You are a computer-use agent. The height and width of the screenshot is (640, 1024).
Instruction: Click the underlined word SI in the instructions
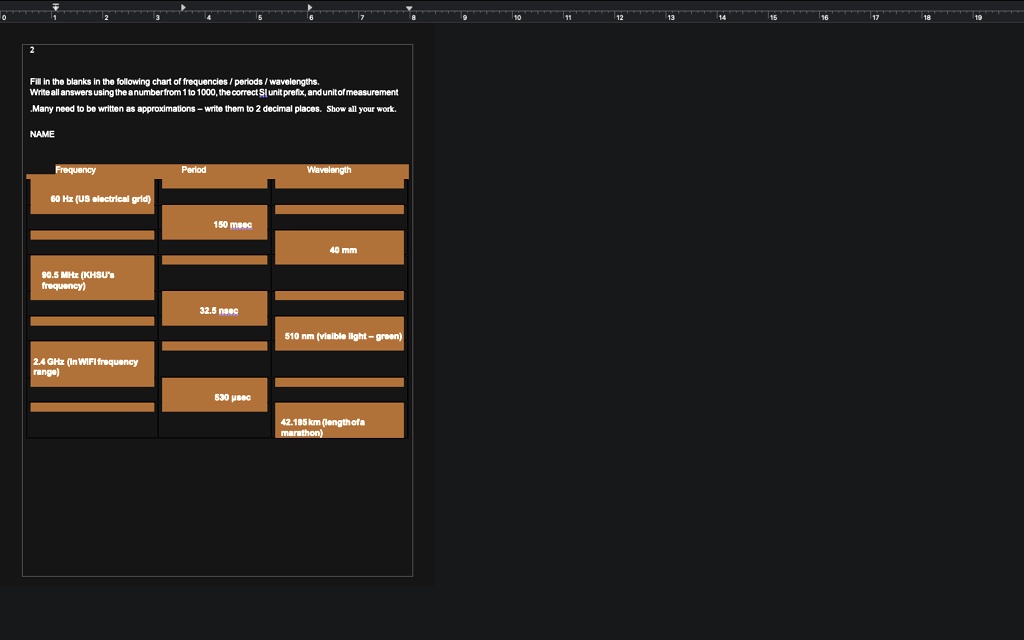[x=263, y=92]
